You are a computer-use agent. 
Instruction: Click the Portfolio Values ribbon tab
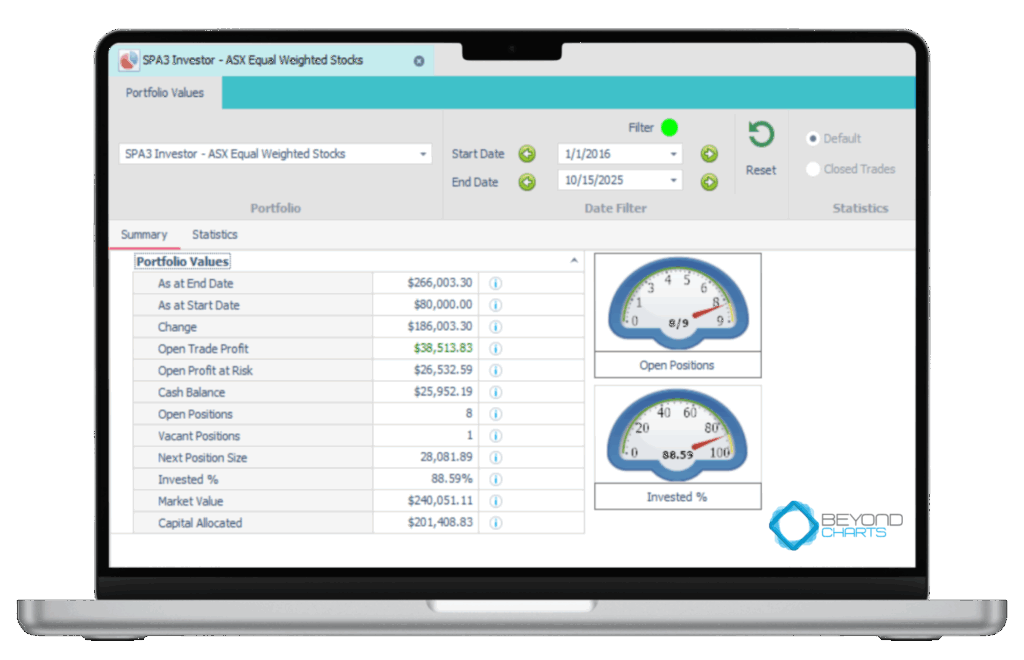click(165, 93)
